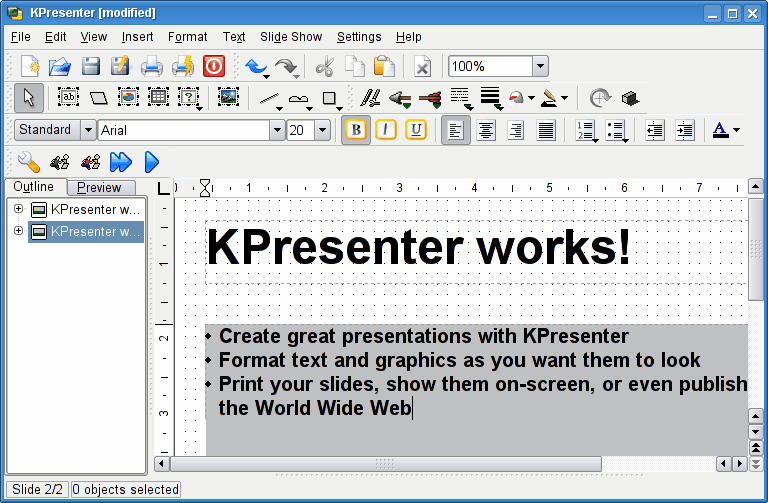Viewport: 768px width, 503px height.
Task: Click the Print icon in toolbar
Action: point(151,67)
